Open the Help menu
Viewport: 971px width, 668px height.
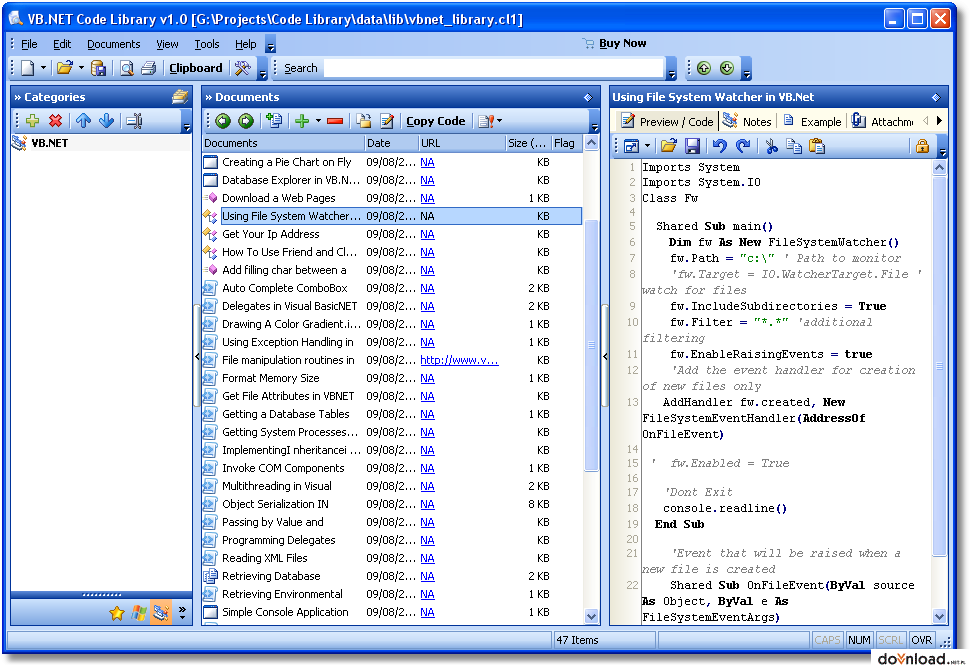tap(245, 44)
